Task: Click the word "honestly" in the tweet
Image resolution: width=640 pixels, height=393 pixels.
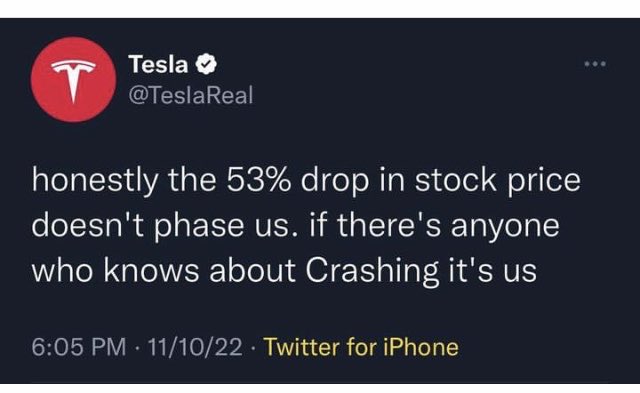Action: click(x=95, y=181)
